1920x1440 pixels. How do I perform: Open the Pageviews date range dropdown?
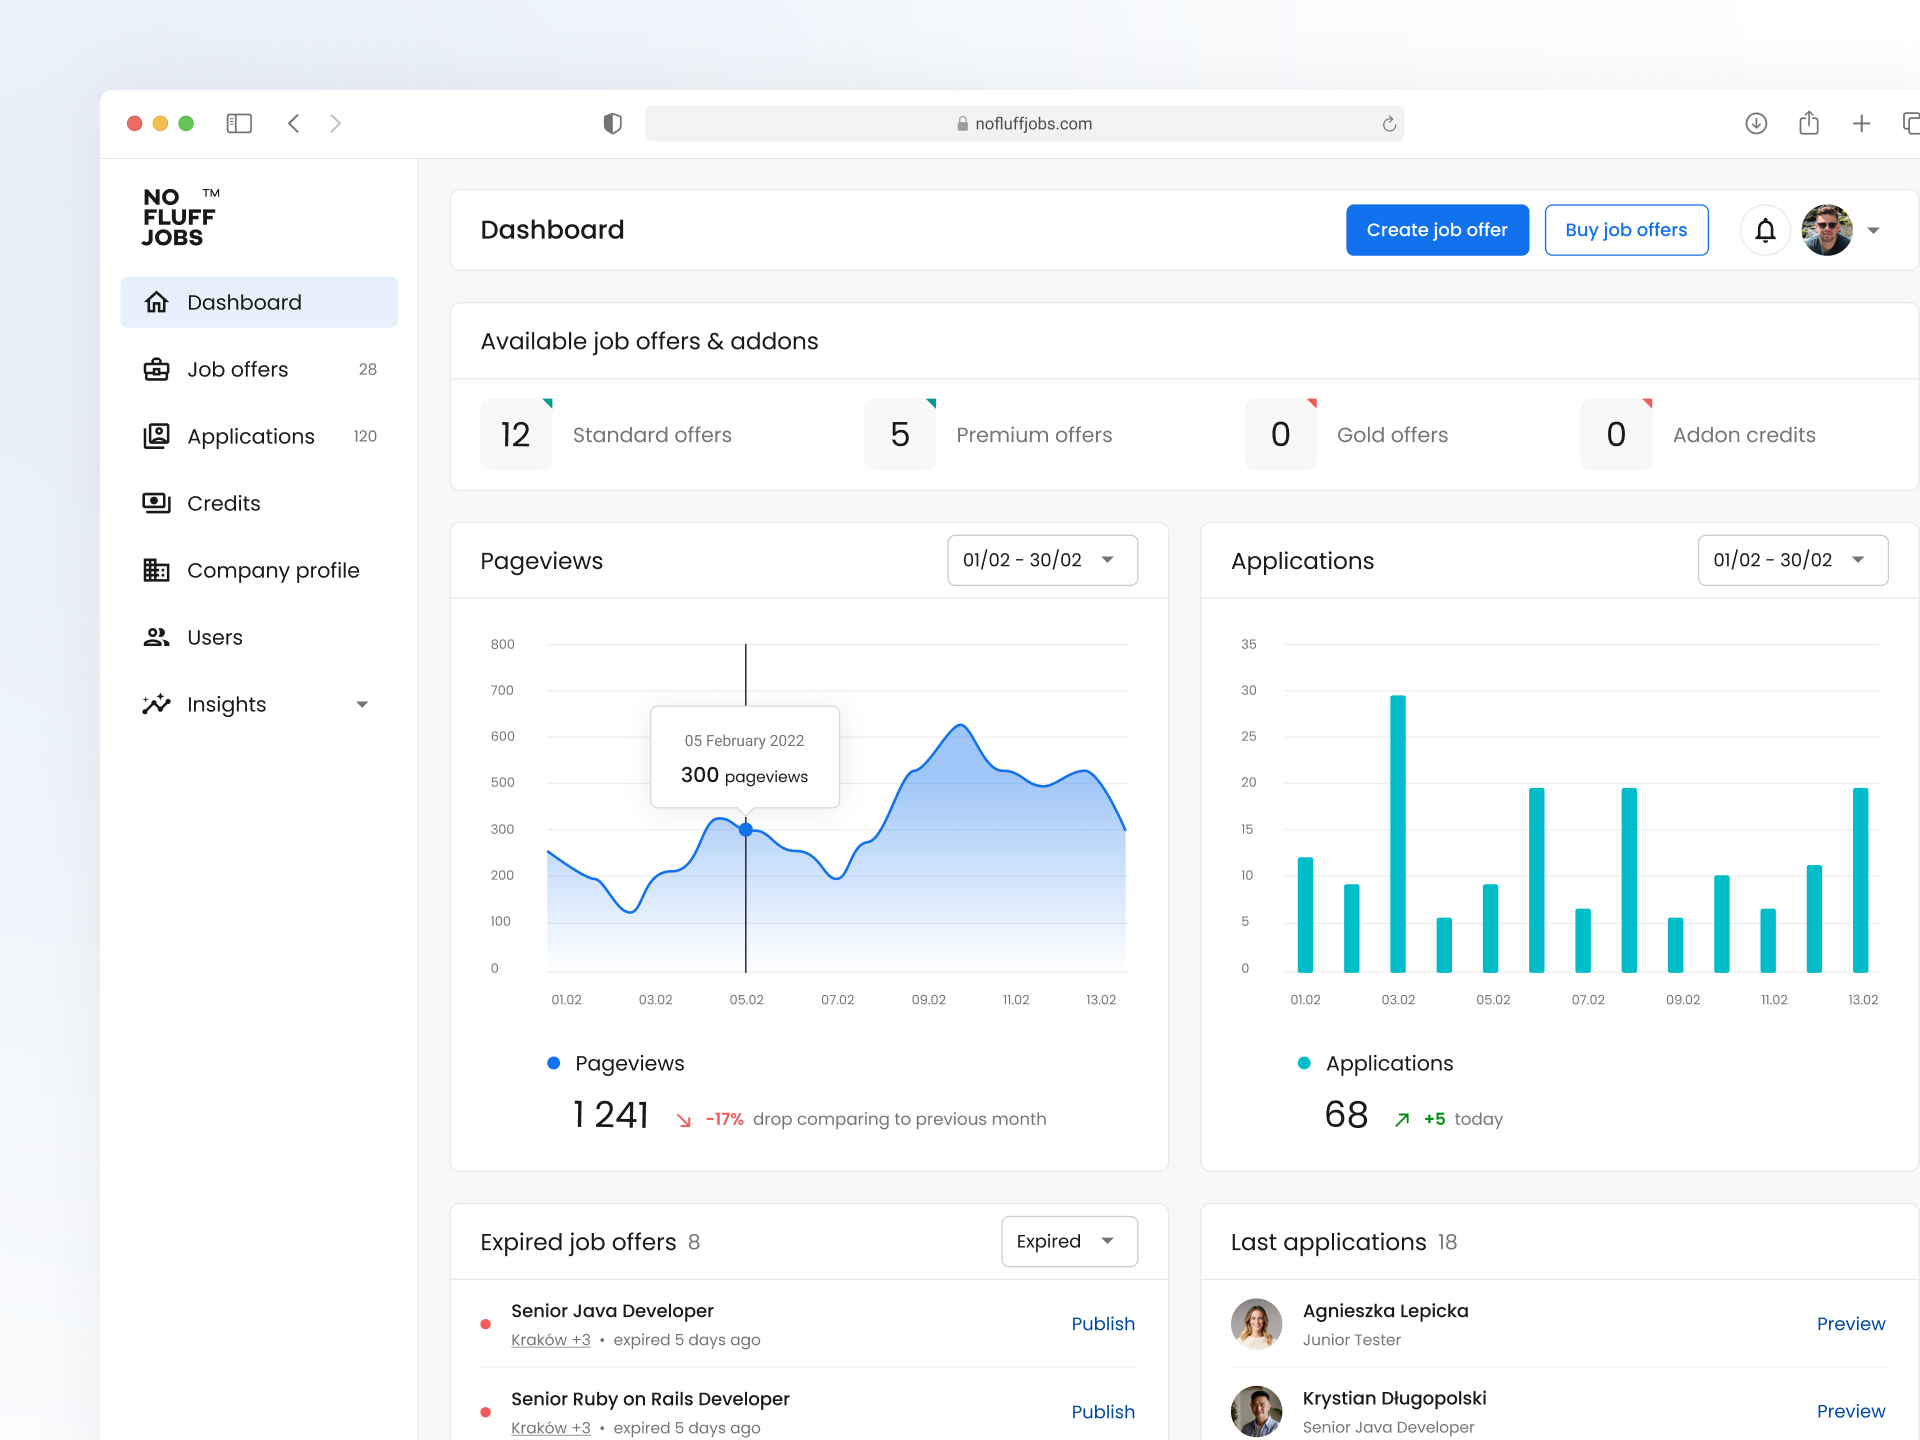[1042, 560]
